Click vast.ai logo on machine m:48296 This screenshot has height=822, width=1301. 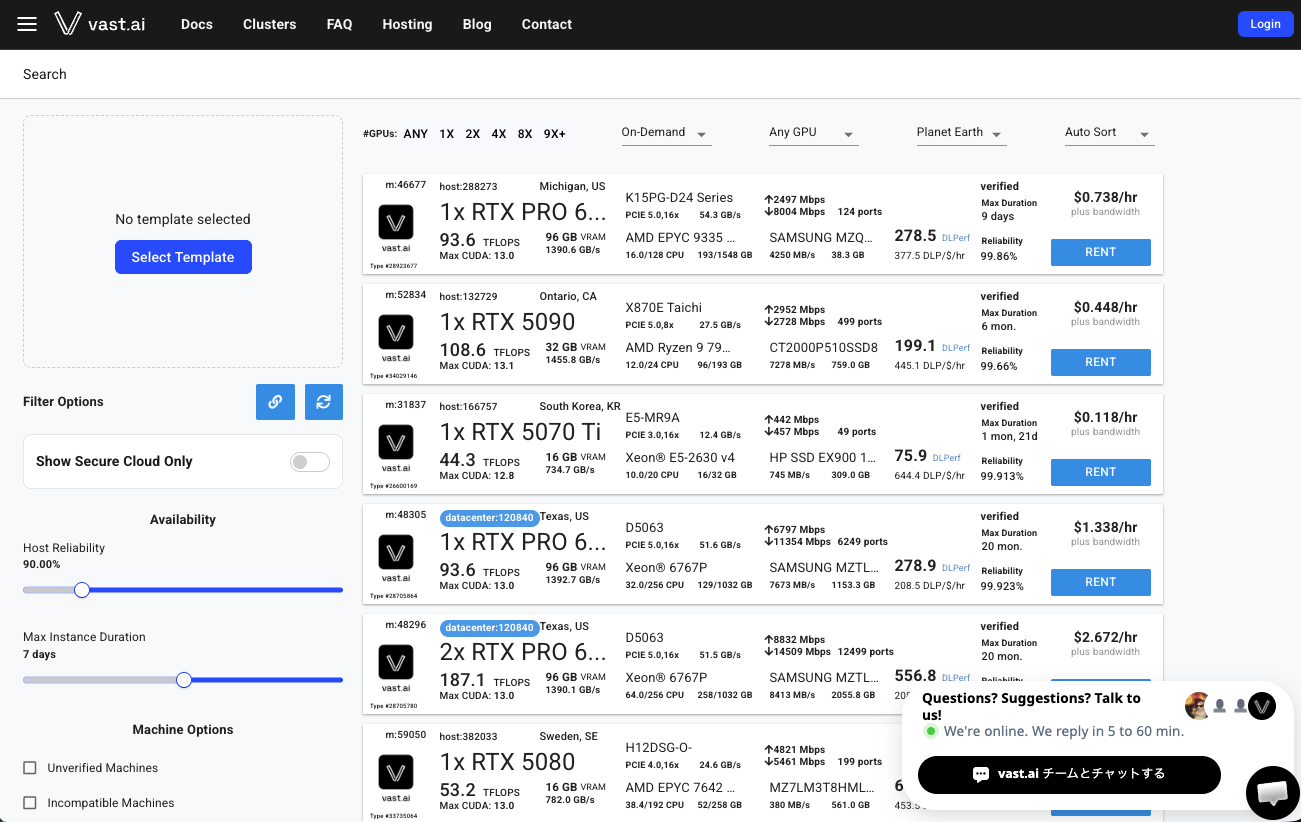point(397,661)
